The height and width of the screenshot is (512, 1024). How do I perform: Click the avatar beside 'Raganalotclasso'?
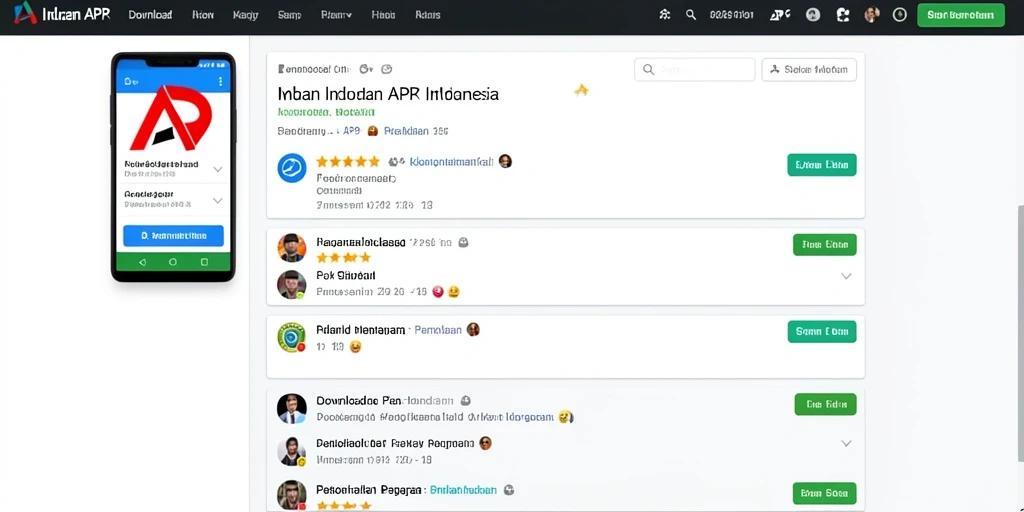click(292, 248)
